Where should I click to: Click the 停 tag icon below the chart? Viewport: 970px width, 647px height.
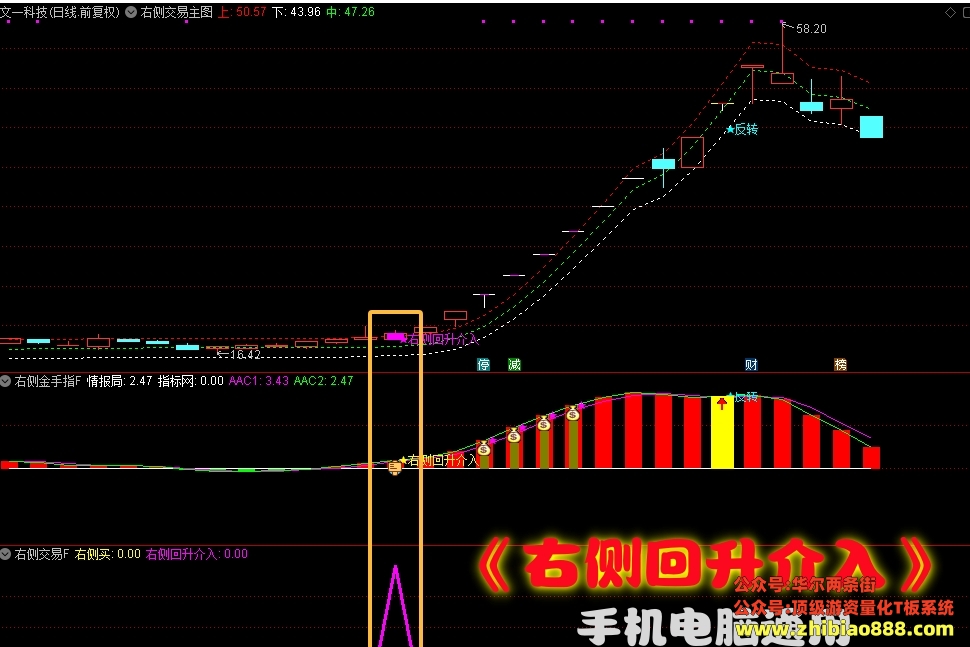coord(483,364)
